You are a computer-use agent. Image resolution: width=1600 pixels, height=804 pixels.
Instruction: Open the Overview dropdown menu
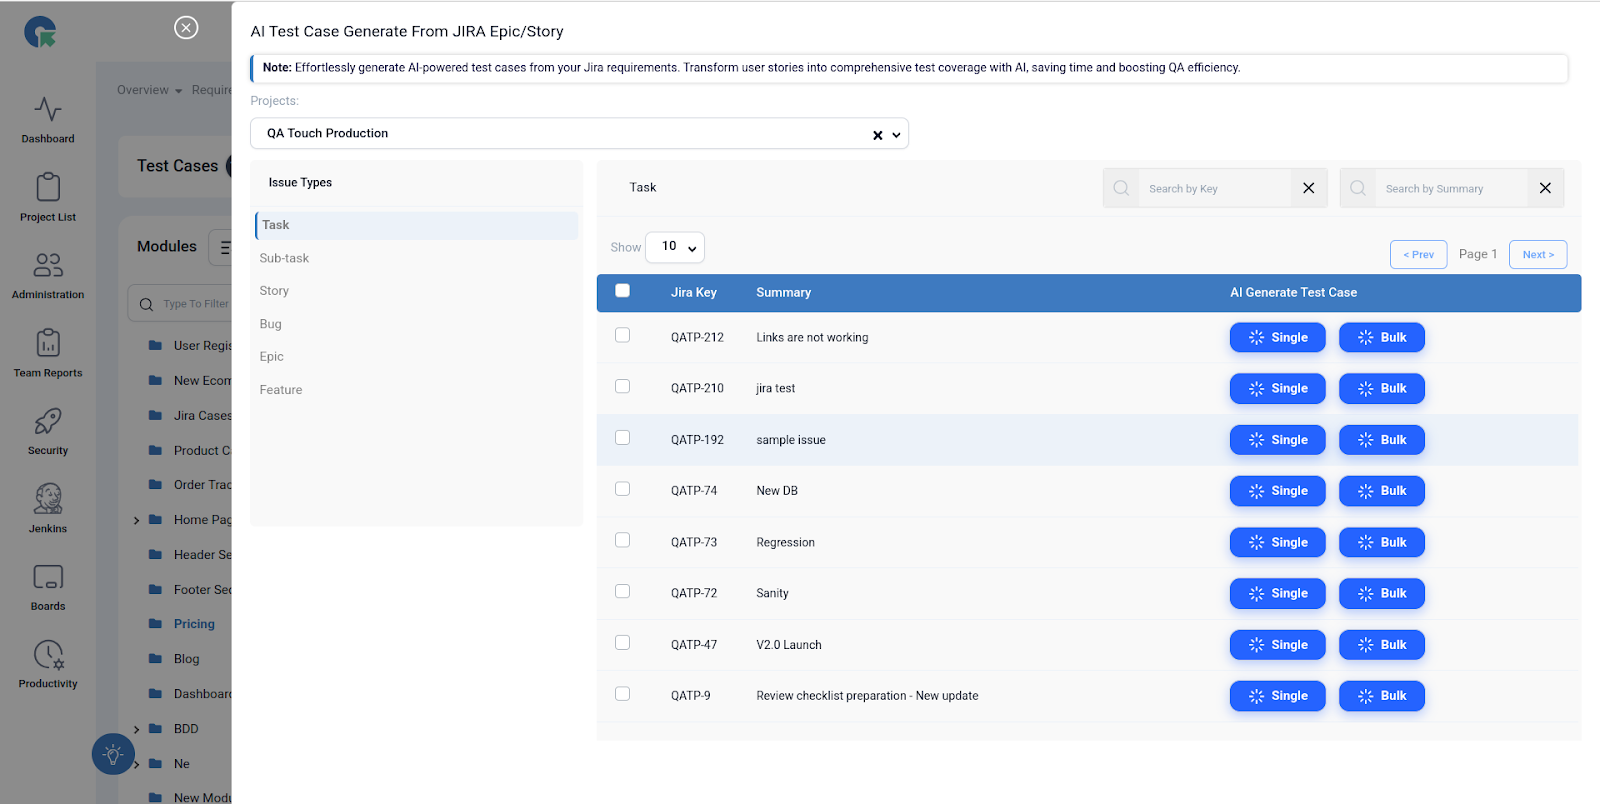(x=149, y=90)
